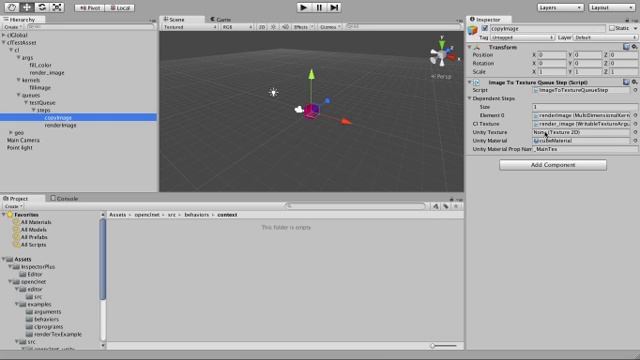Open the RGB render mode dropdown

click(x=237, y=27)
